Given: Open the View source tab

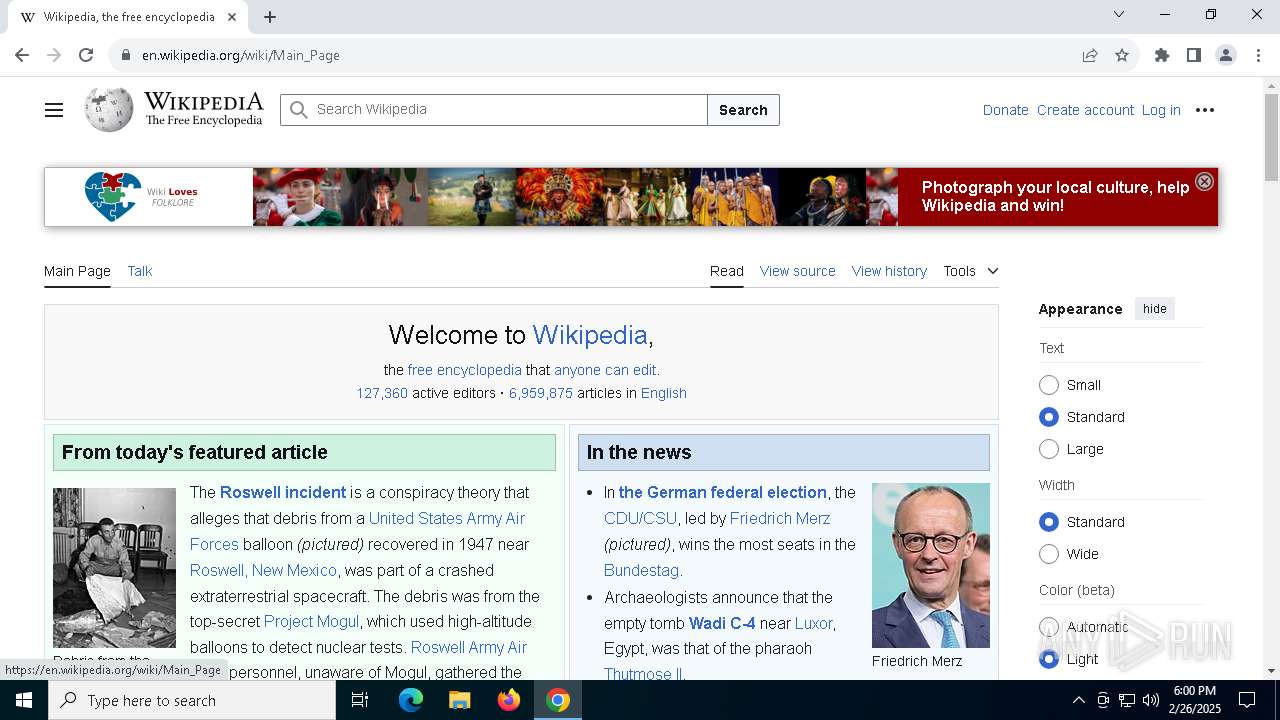Looking at the screenshot, I should pyautogui.click(x=797, y=271).
